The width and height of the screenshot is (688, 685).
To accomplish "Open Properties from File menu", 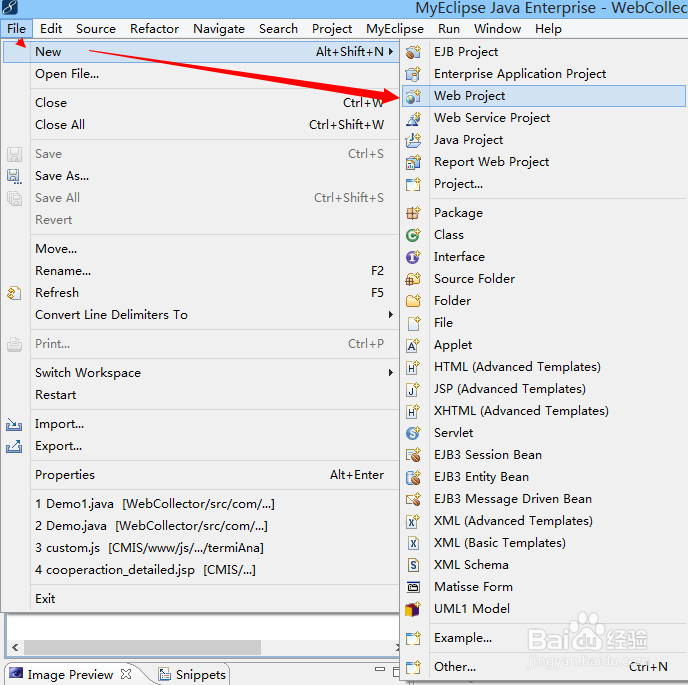I will pyautogui.click(x=201, y=475).
